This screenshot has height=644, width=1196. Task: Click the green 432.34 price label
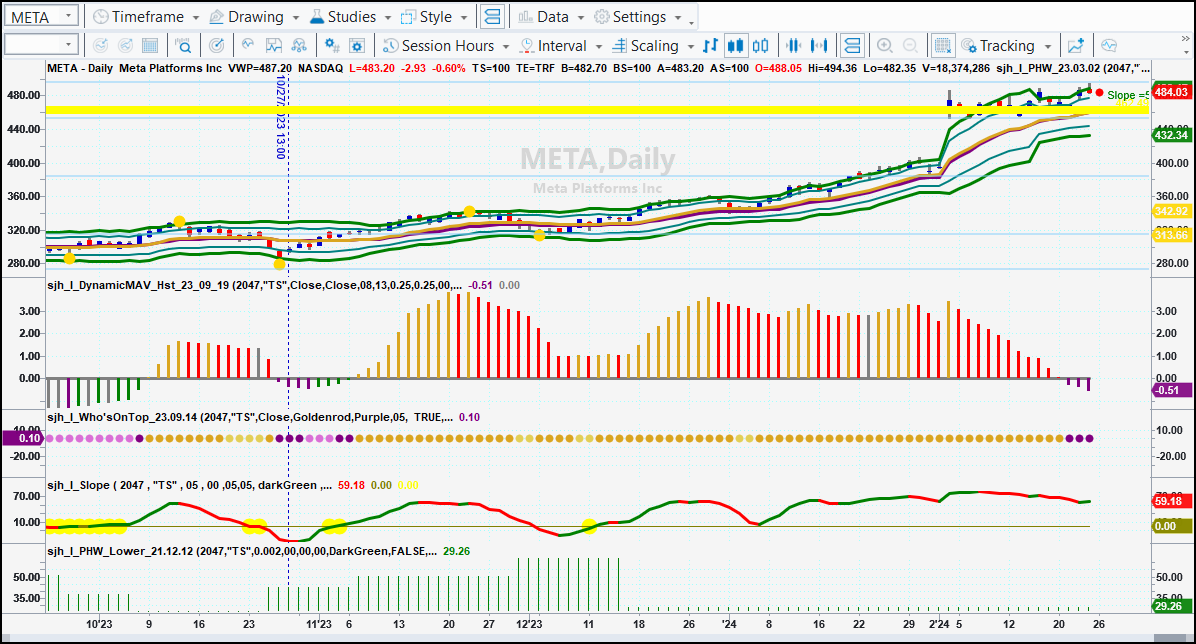(x=1171, y=135)
